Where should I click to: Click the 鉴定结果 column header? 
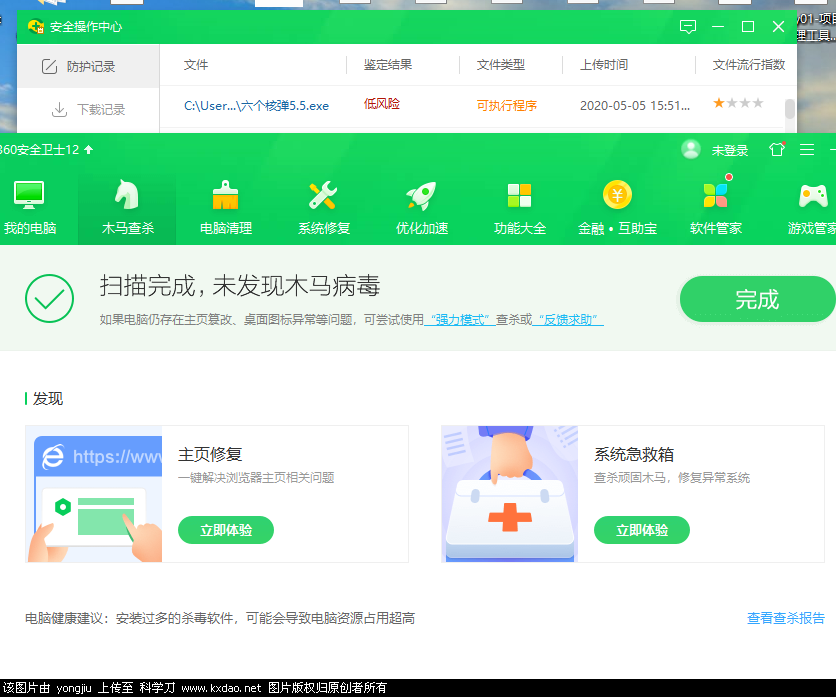[388, 65]
